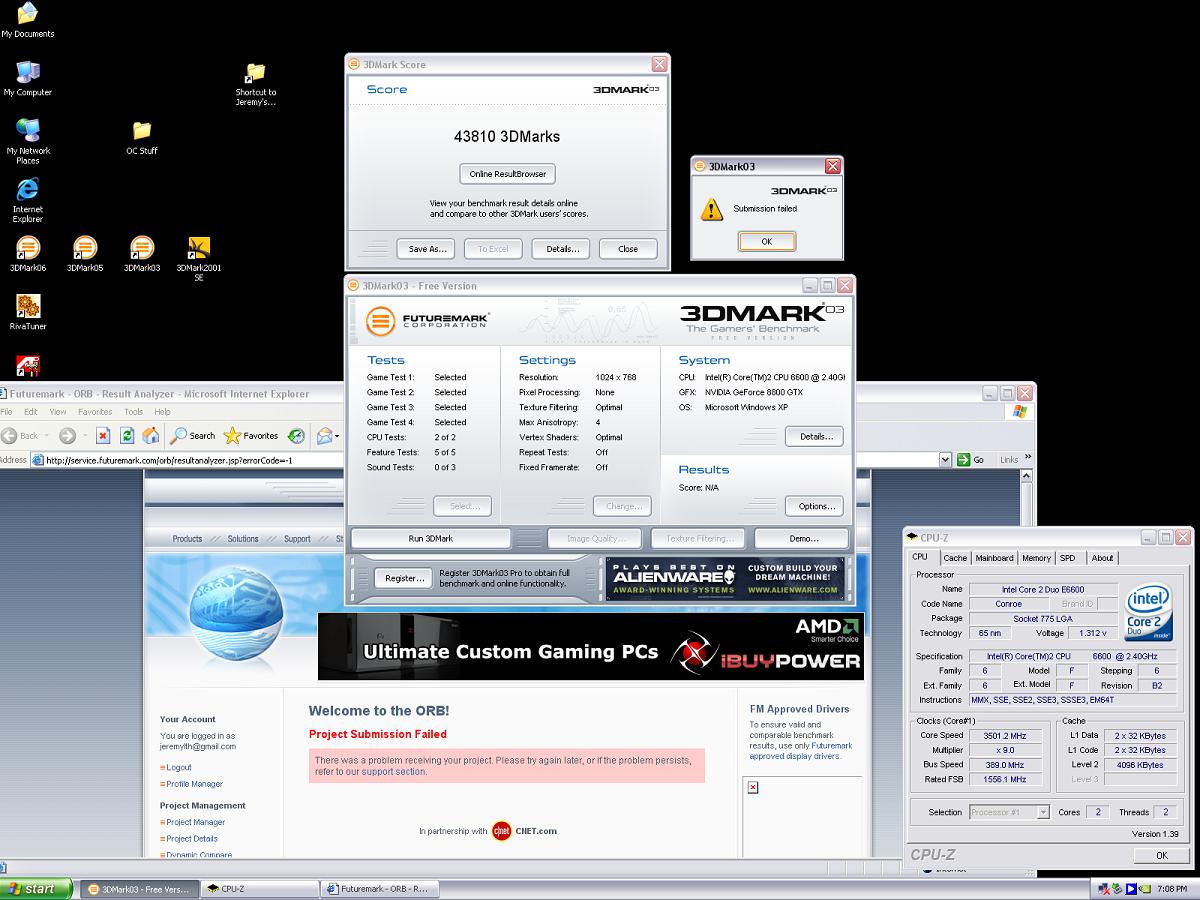Screen dimensions: 1200x900
Task: Switch to the CPU-Z Mainboard tab
Action: pos(994,558)
